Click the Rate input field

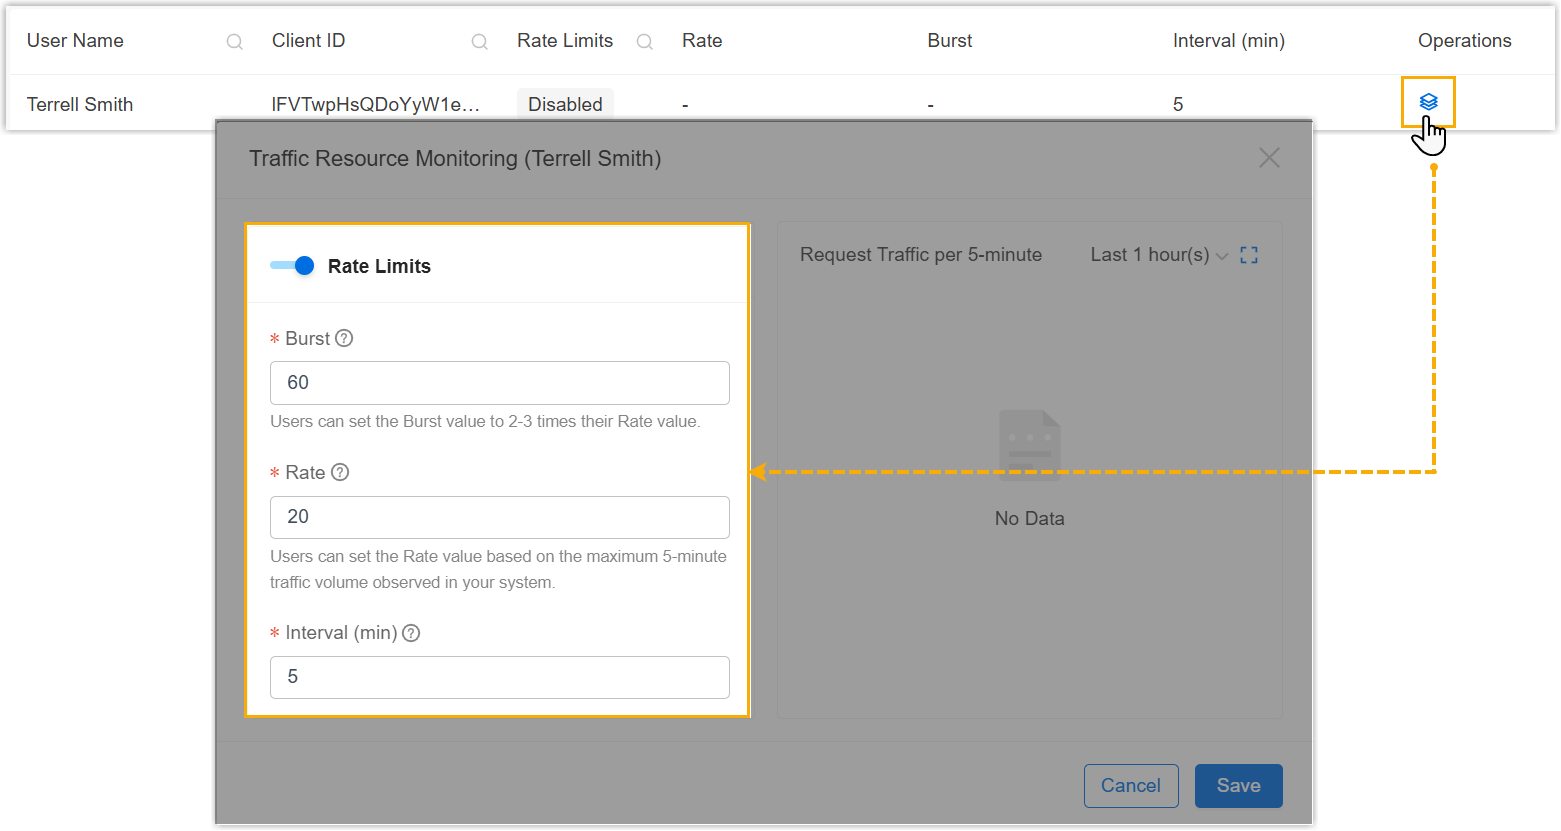click(500, 517)
